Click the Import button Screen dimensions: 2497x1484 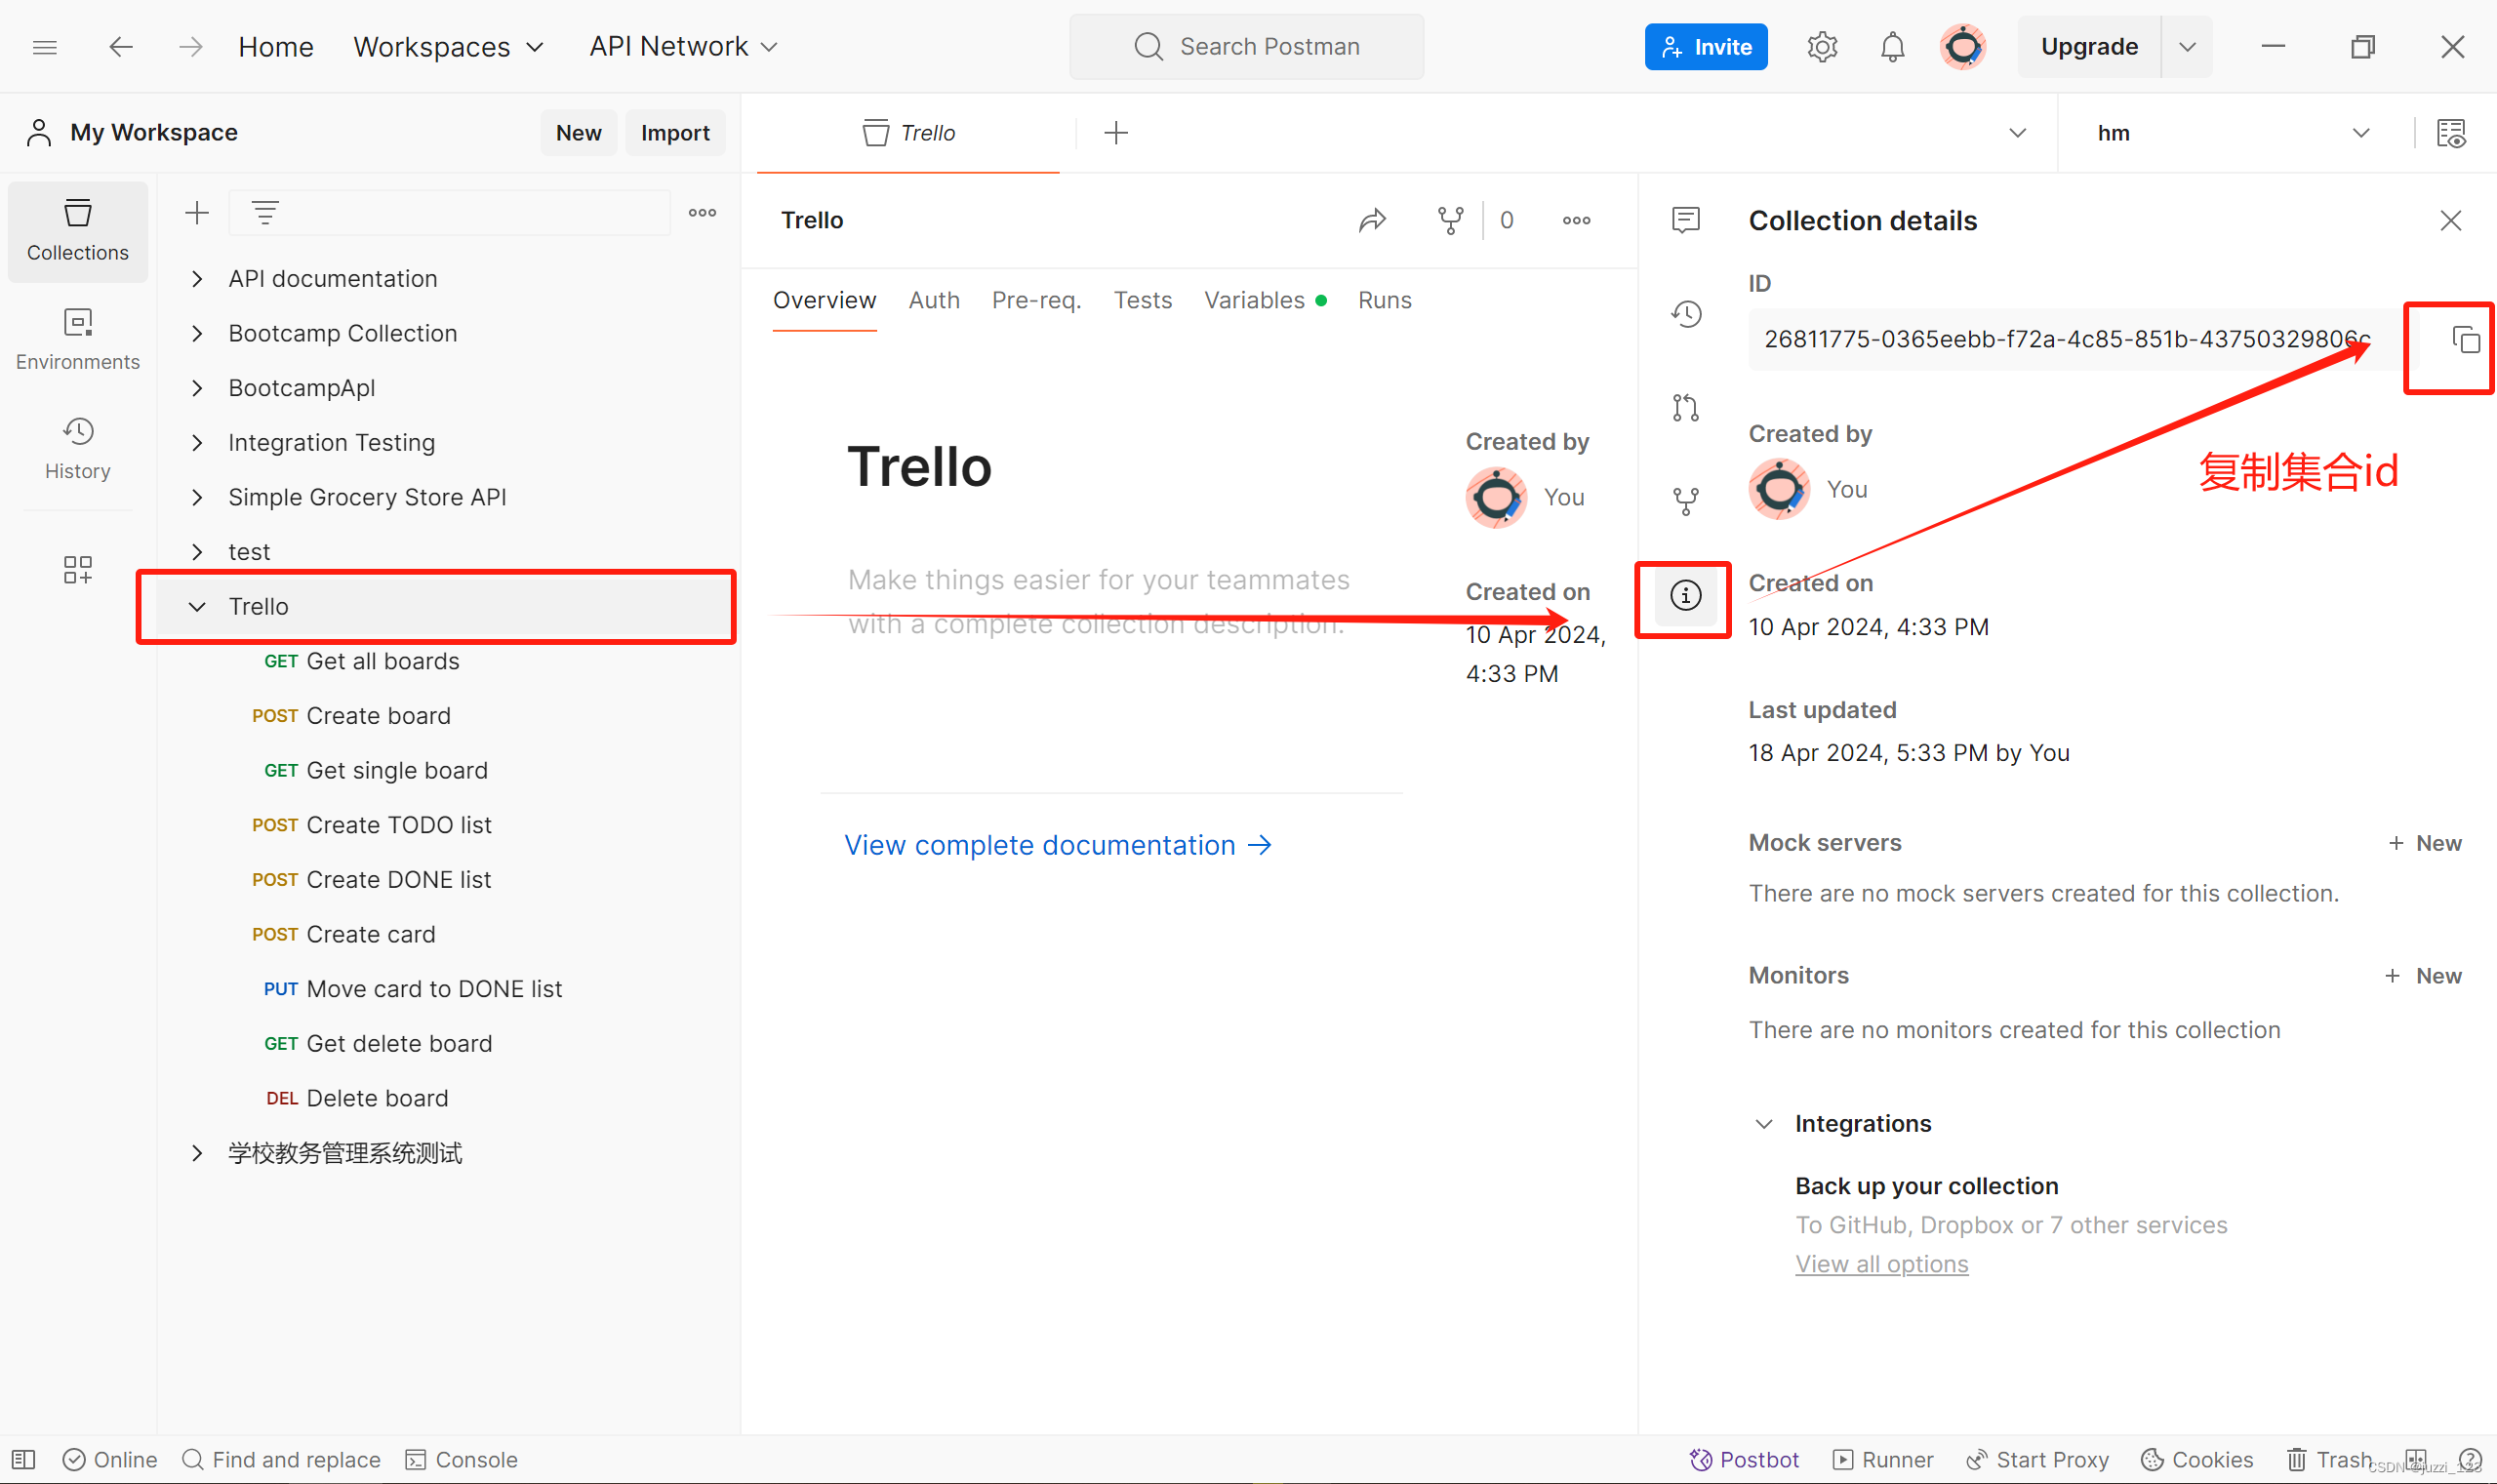point(674,133)
